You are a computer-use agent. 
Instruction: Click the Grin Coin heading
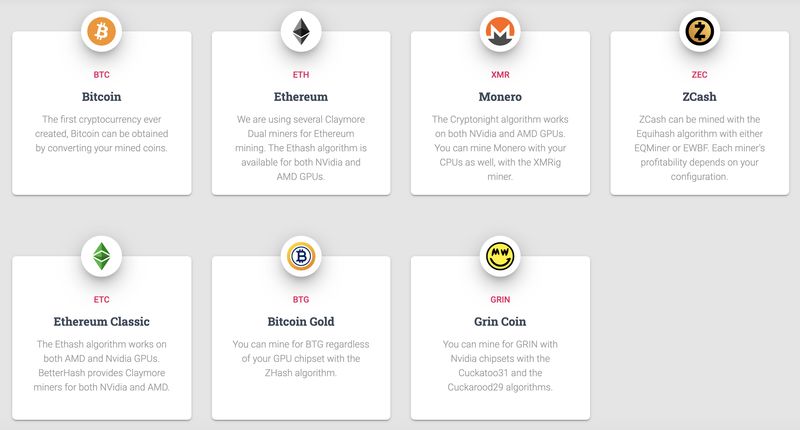point(500,322)
